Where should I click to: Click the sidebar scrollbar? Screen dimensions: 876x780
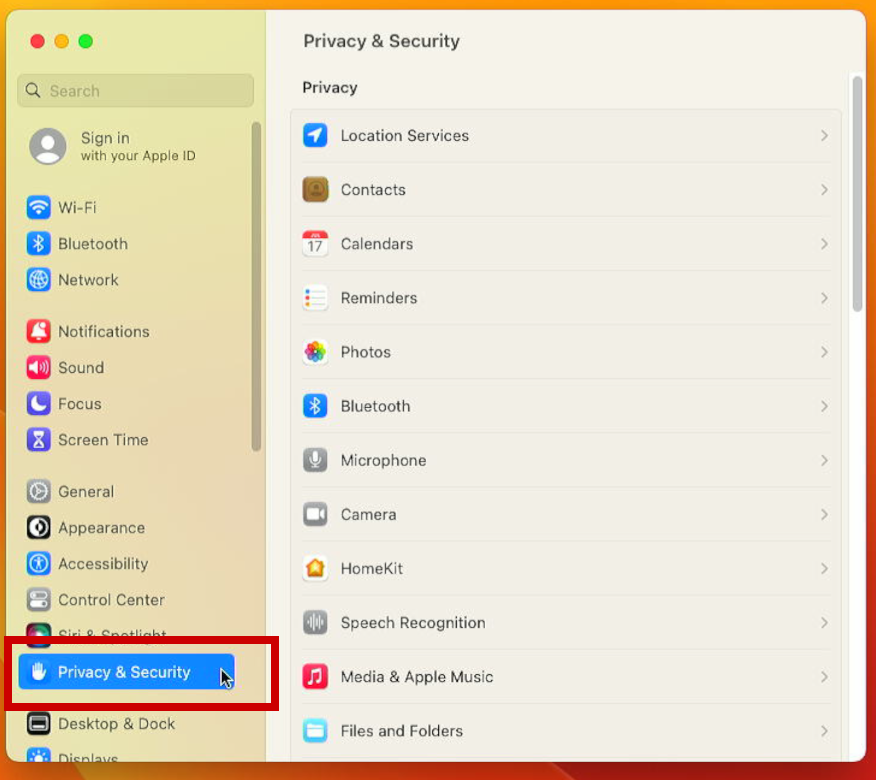tap(256, 286)
